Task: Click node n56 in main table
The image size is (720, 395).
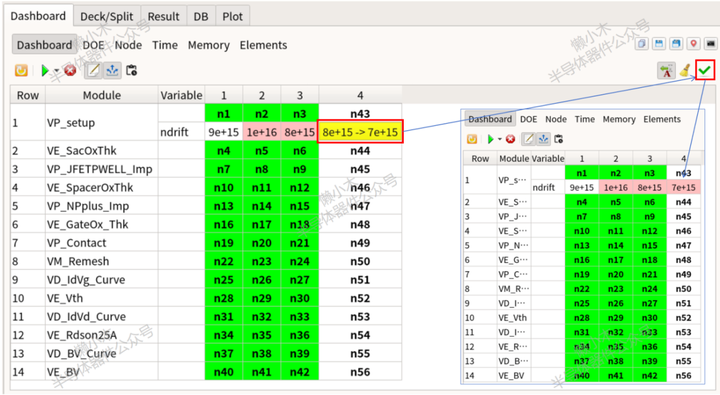Action: [x=360, y=372]
